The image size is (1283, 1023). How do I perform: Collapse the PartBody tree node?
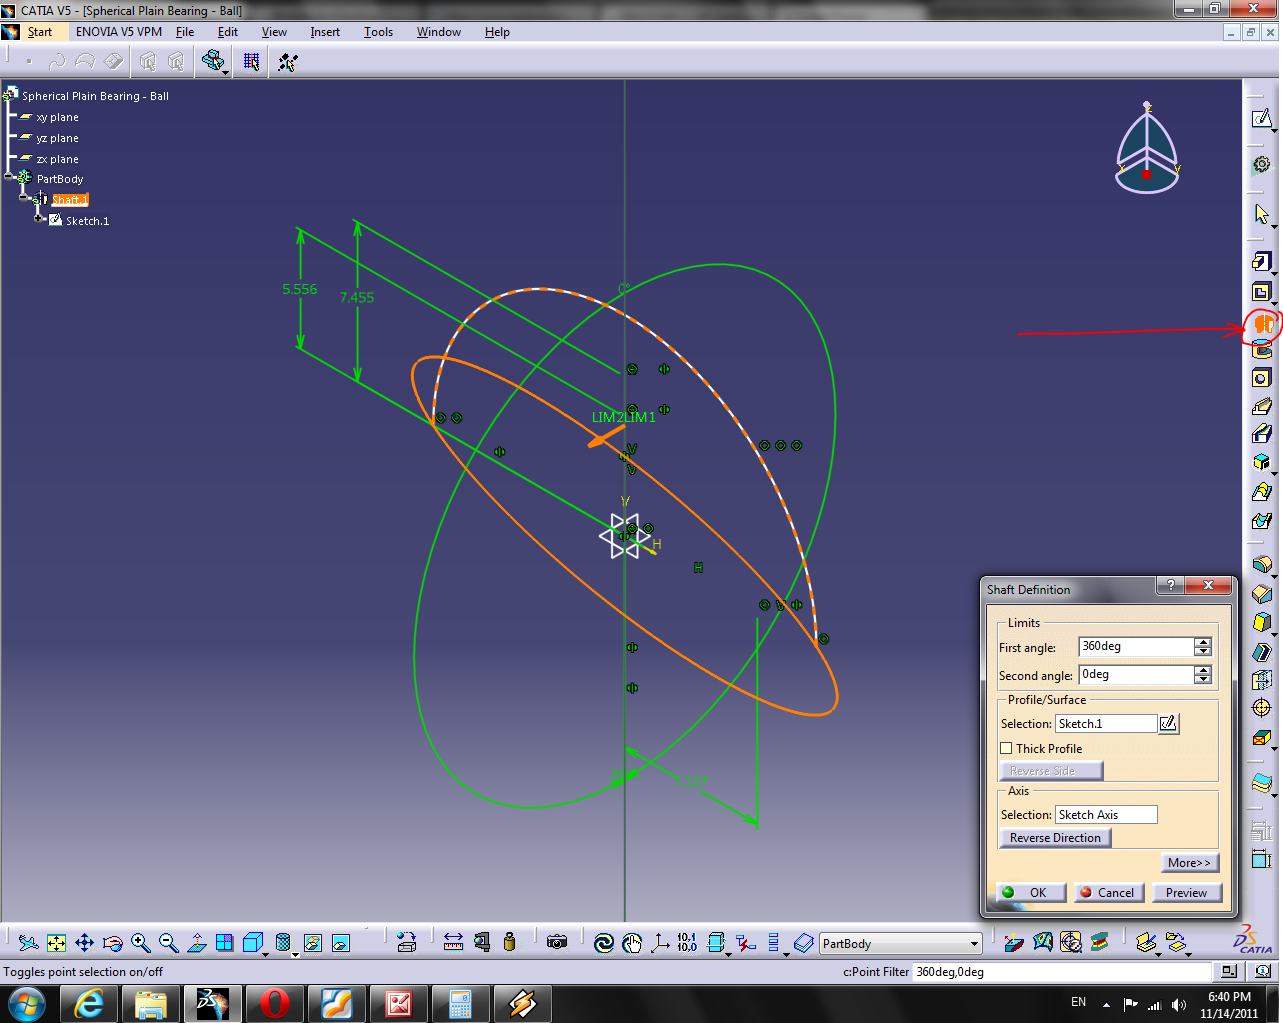pyautogui.click(x=8, y=177)
